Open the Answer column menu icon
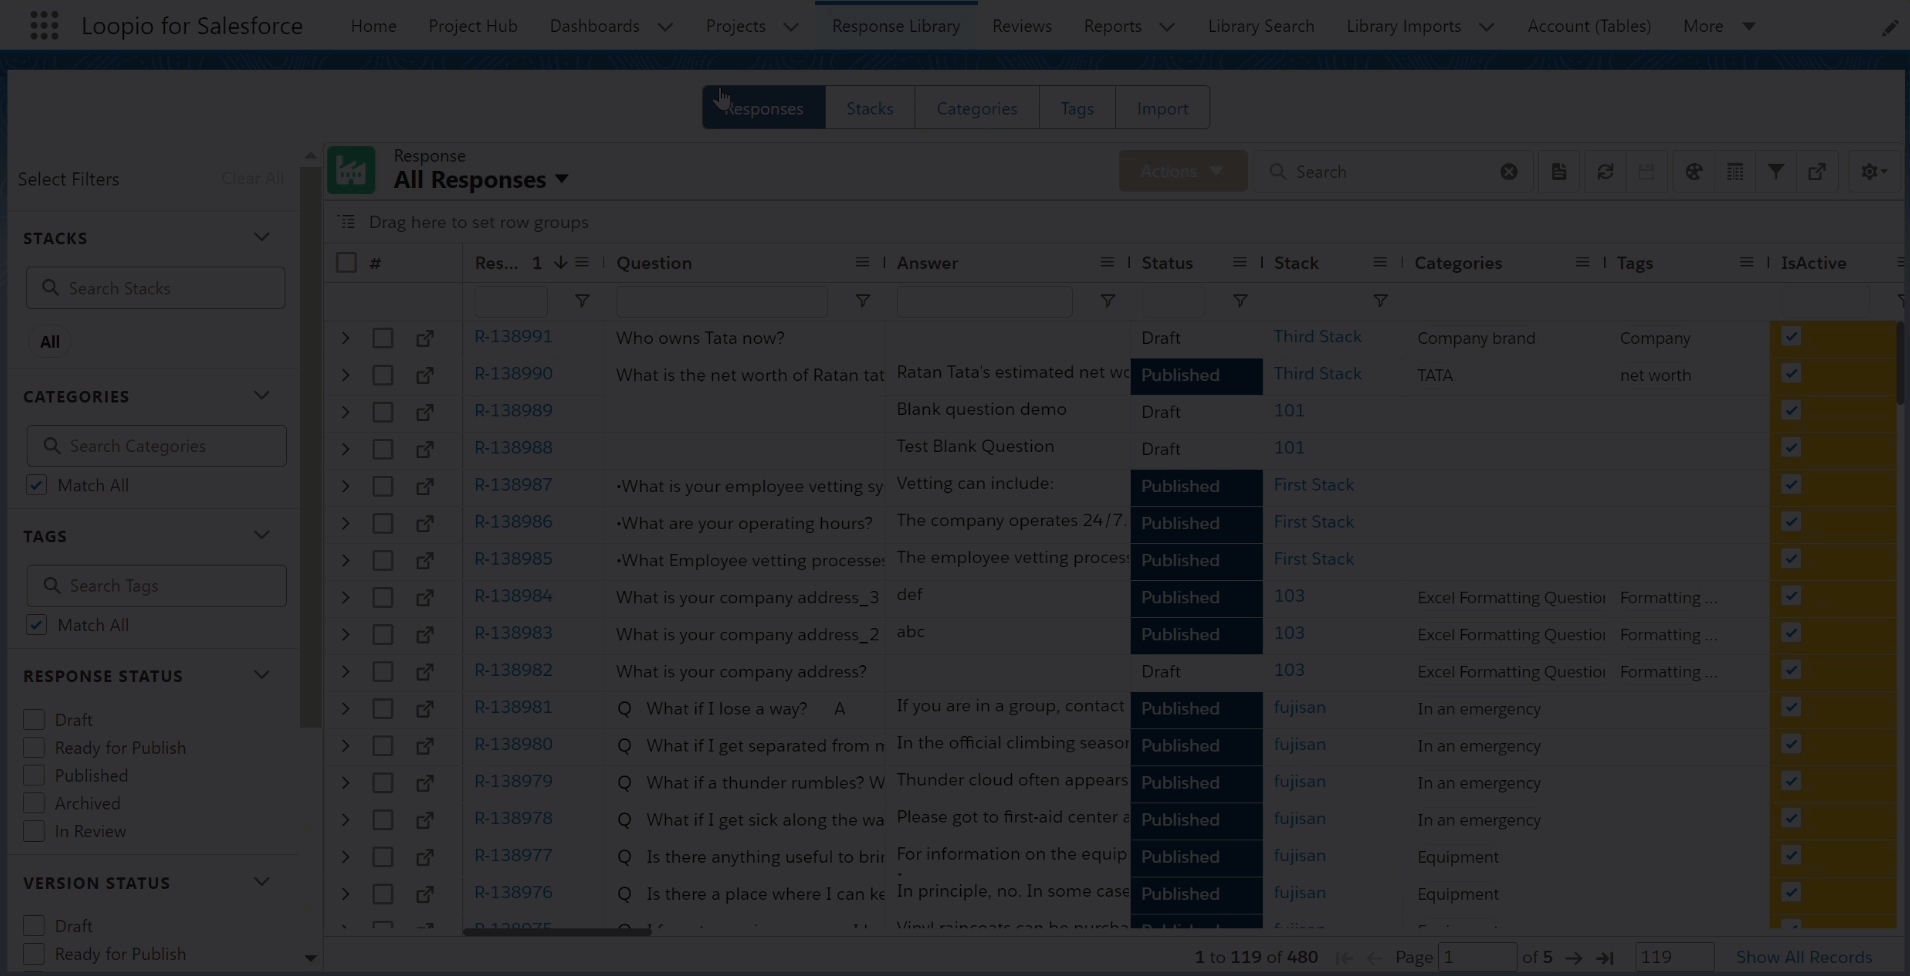 1107,262
